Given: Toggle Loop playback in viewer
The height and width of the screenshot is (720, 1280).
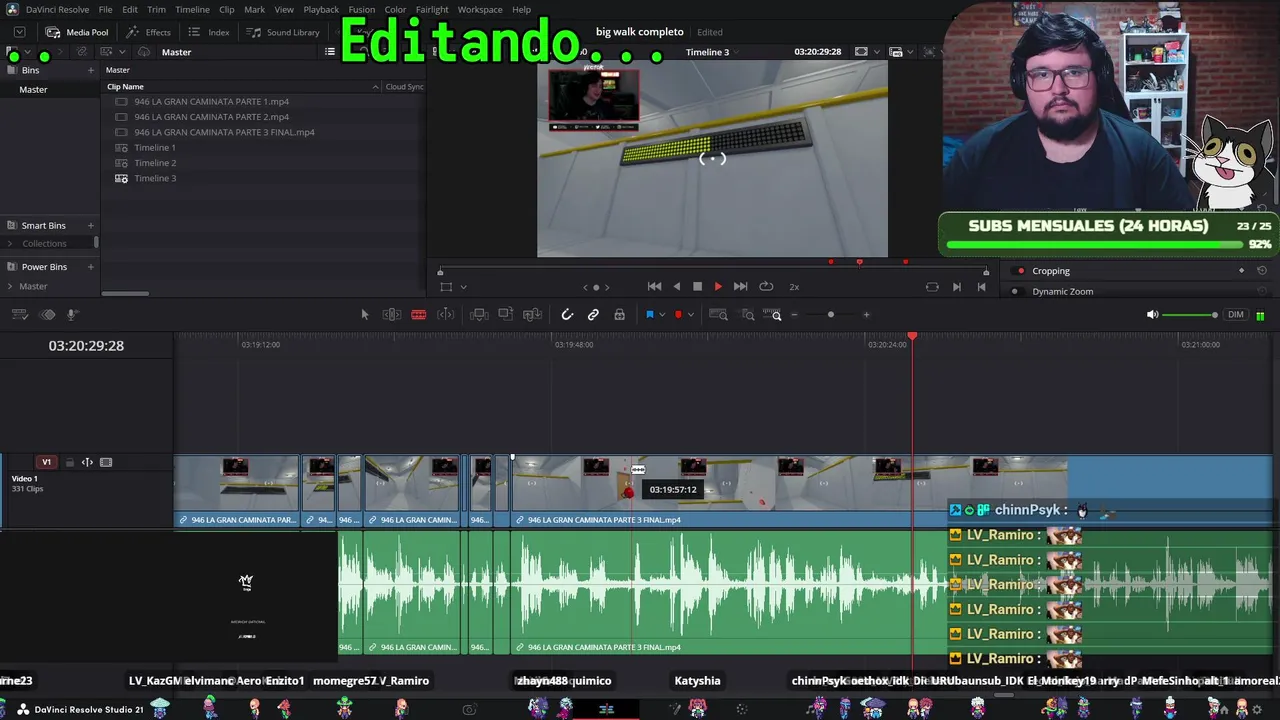Looking at the screenshot, I should coord(766,287).
